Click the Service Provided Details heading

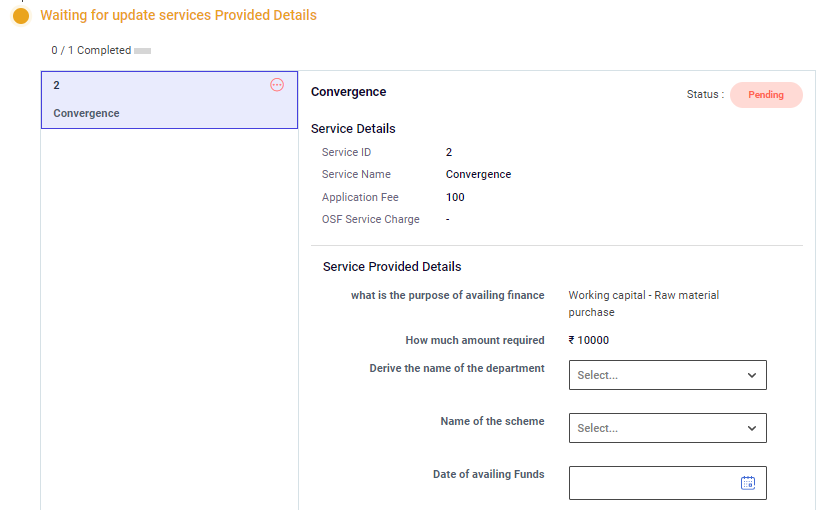click(x=392, y=267)
